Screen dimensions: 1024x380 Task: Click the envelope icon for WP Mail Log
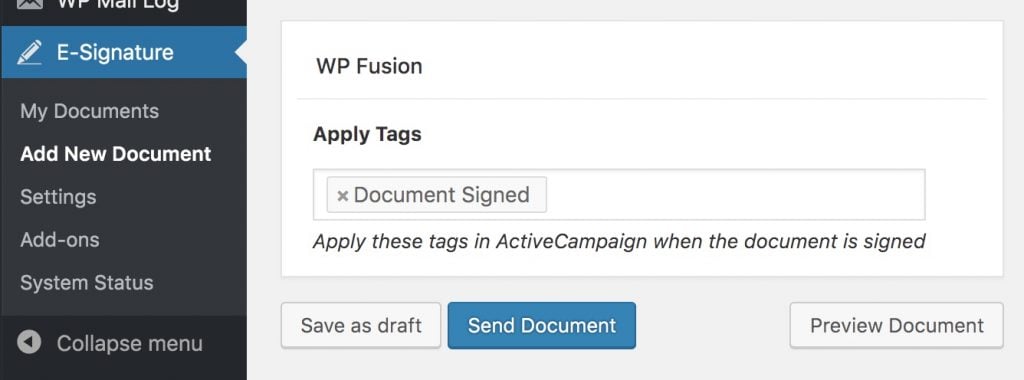[29, 4]
